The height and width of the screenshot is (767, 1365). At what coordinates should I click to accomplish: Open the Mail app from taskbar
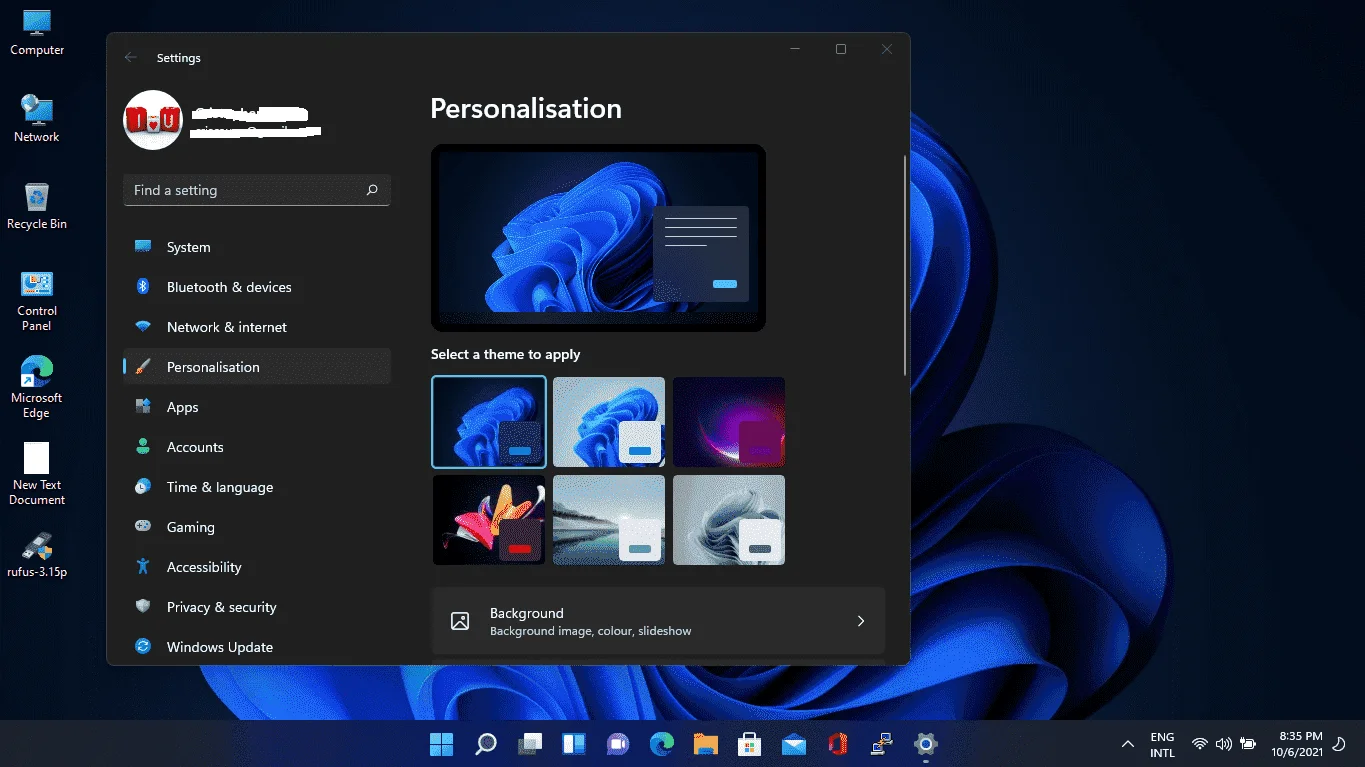[794, 744]
